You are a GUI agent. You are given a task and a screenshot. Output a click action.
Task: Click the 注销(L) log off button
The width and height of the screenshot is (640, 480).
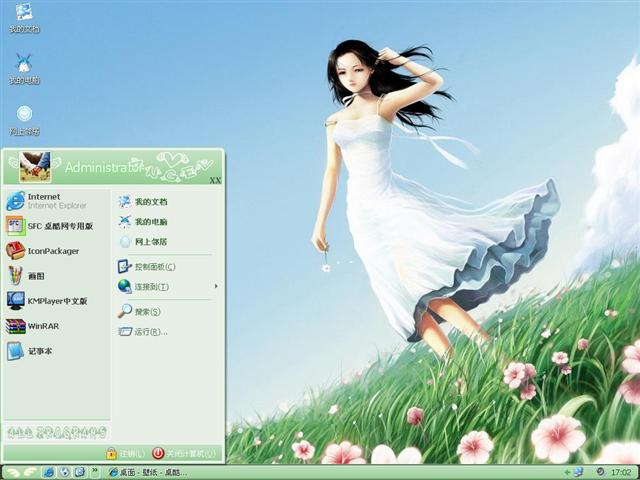[126, 453]
